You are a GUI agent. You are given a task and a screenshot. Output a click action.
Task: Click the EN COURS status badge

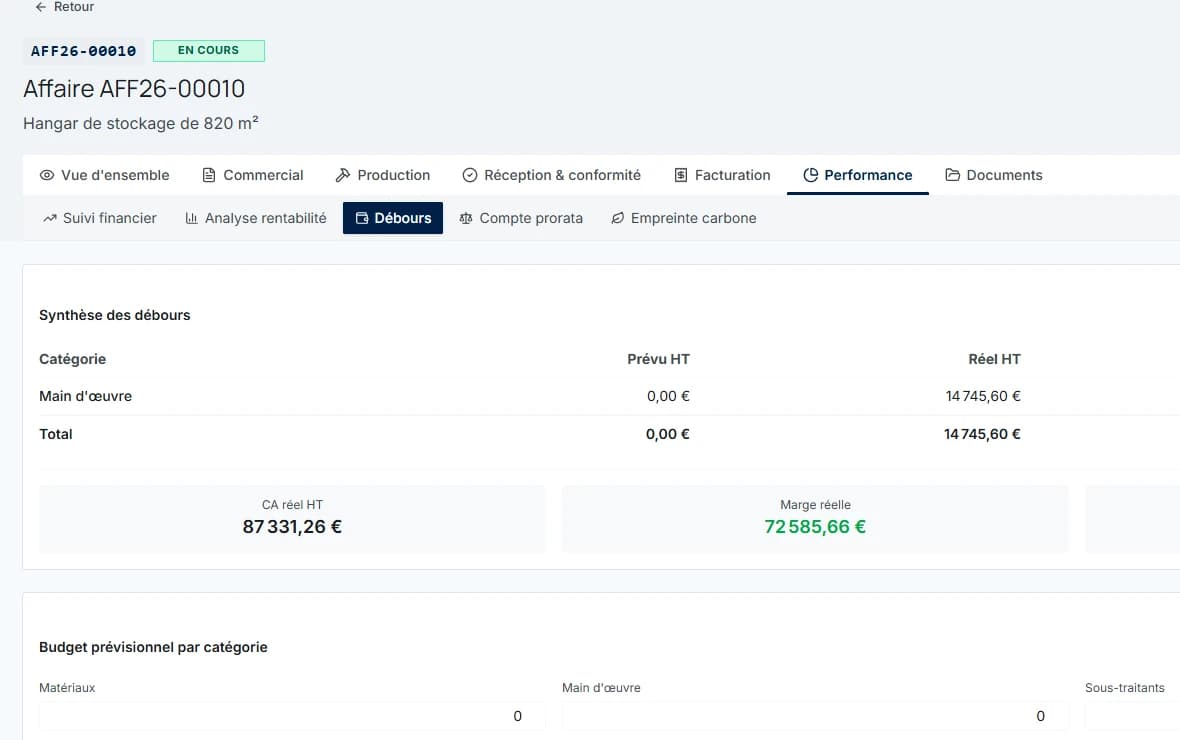(x=208, y=50)
